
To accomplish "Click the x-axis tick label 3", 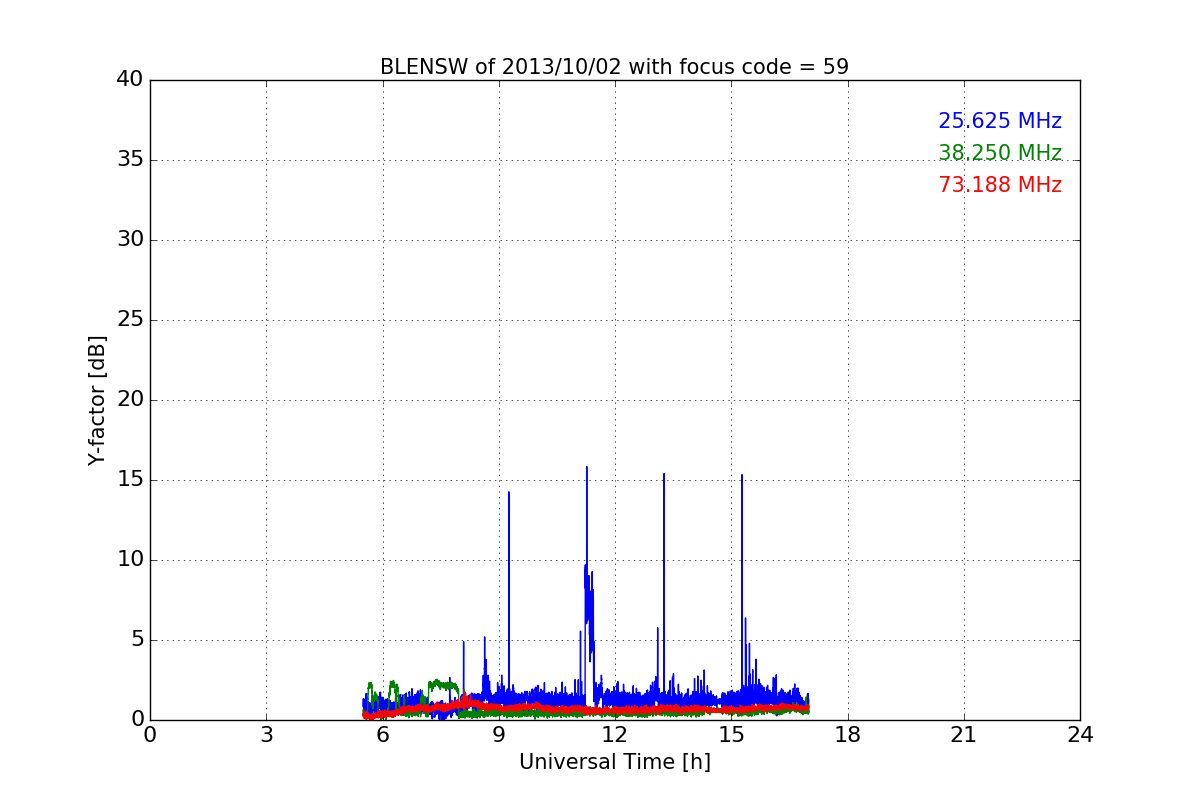I will [x=266, y=735].
